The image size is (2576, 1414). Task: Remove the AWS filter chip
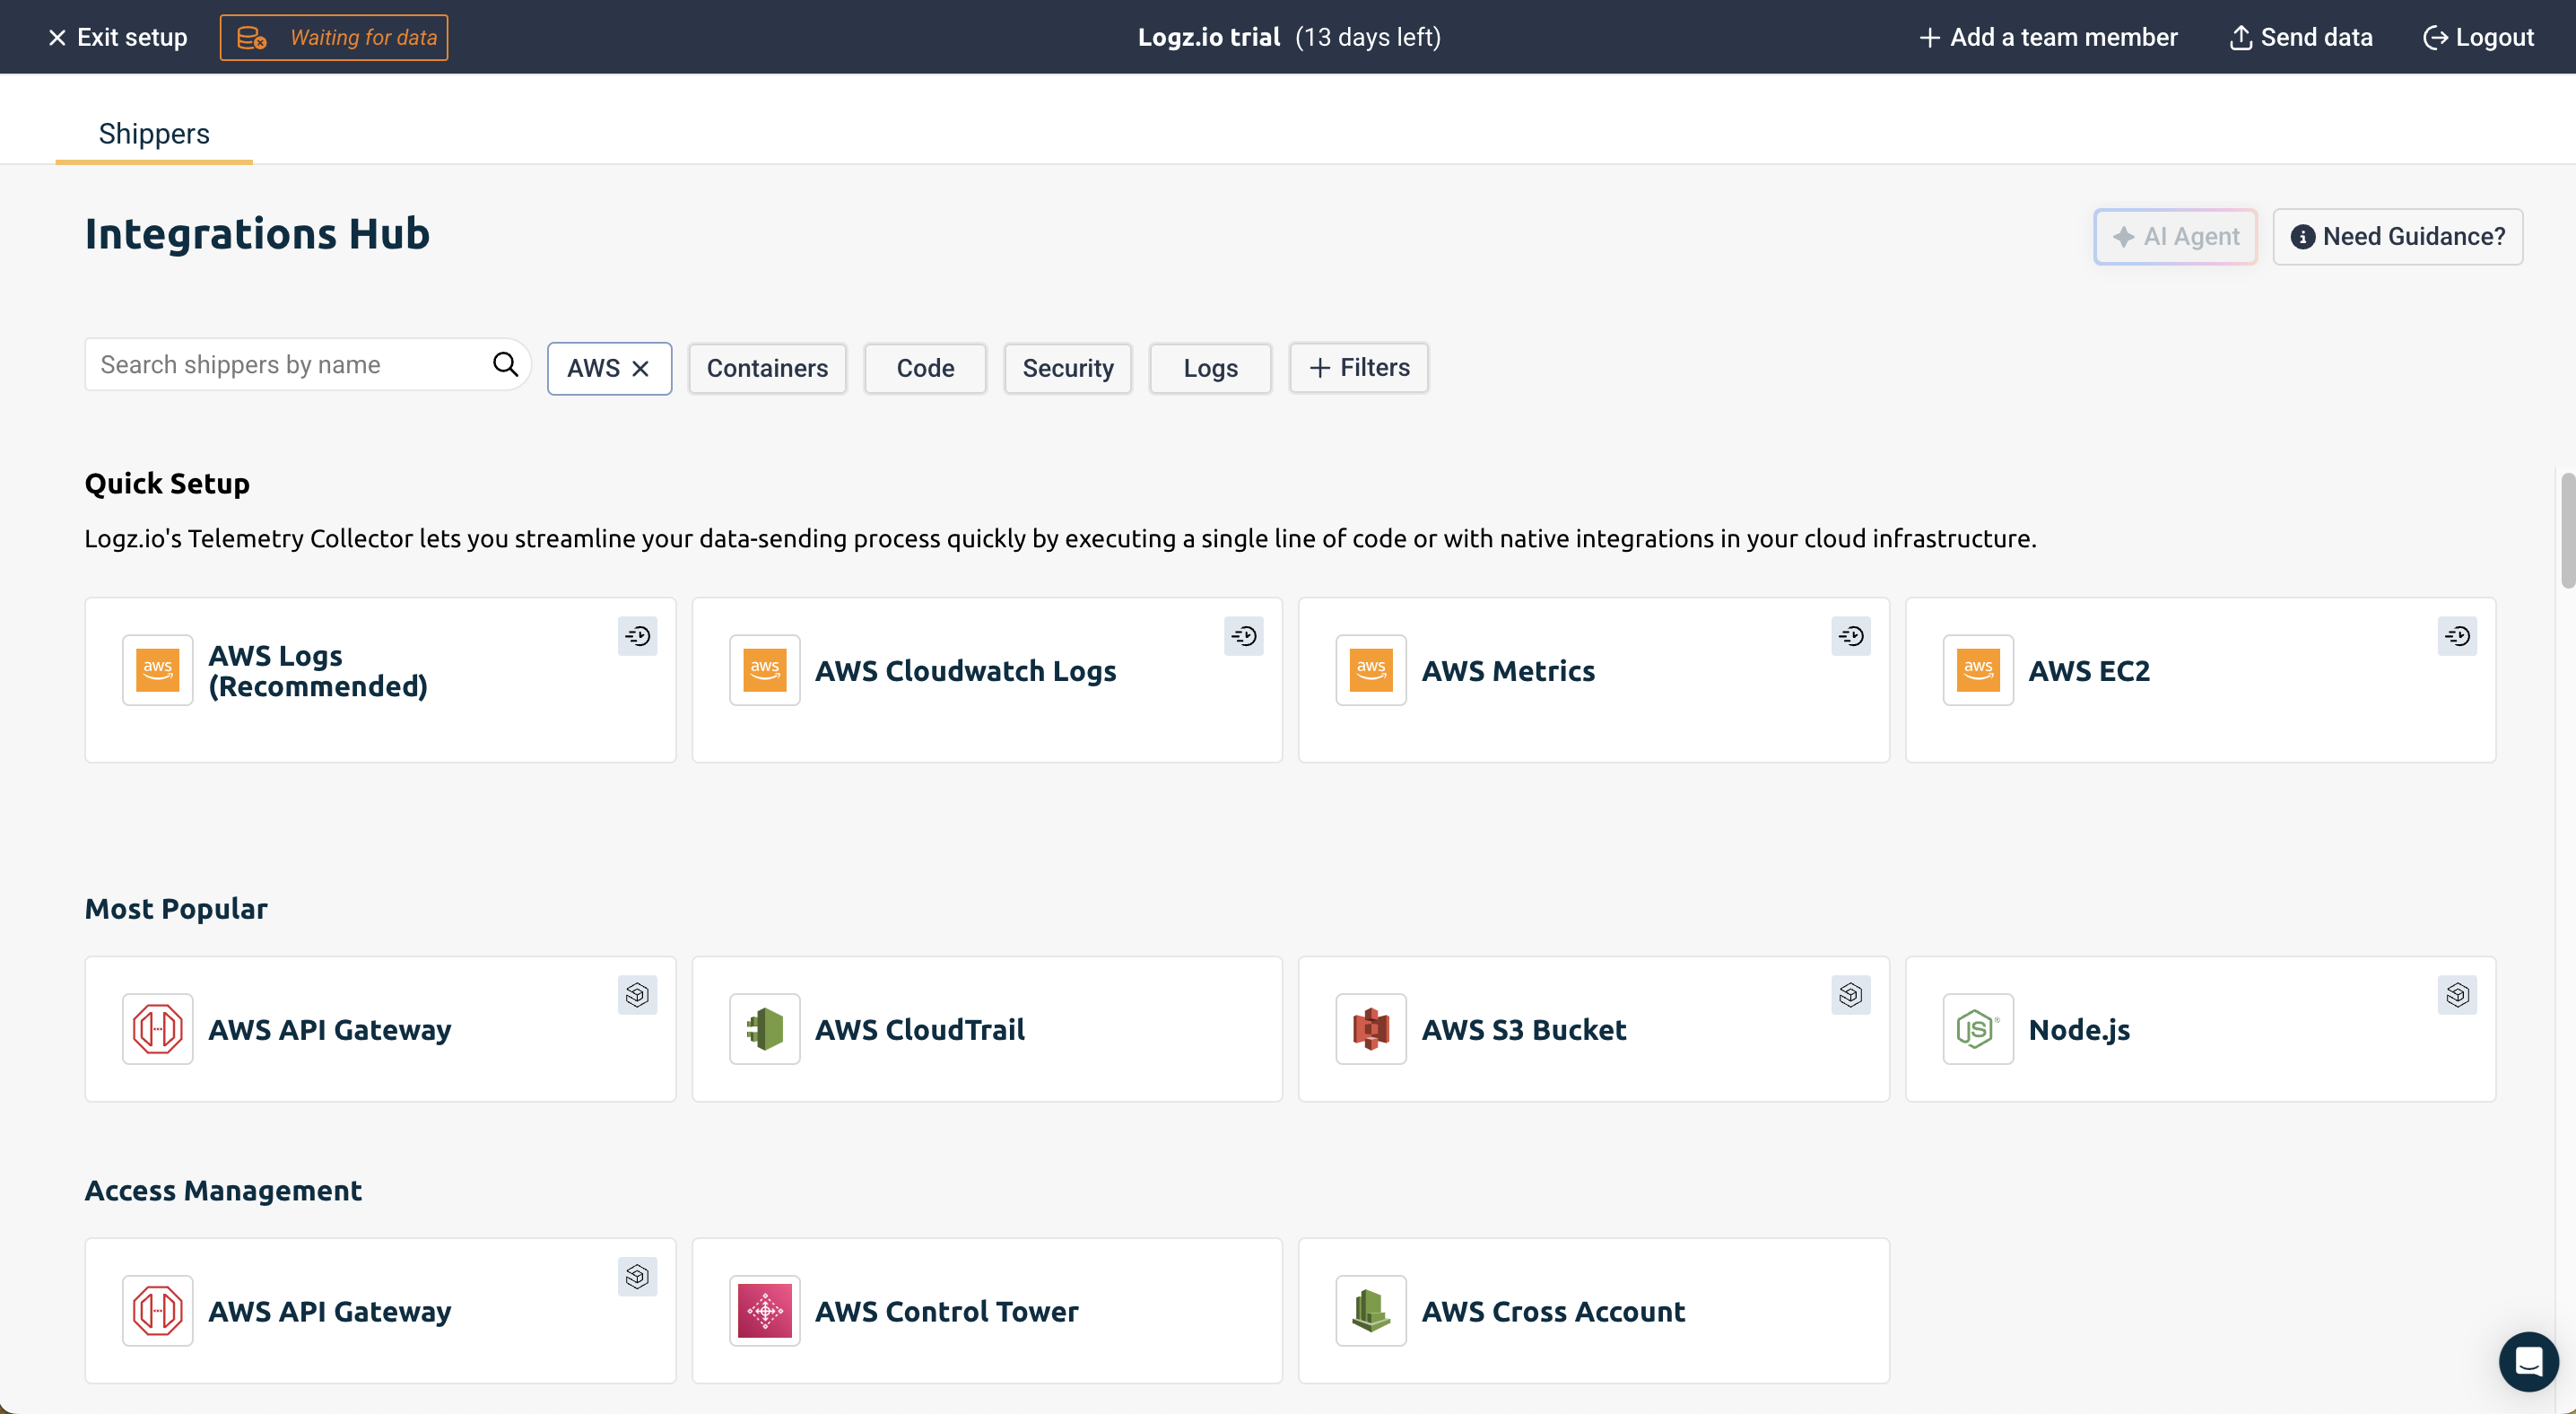(x=641, y=368)
